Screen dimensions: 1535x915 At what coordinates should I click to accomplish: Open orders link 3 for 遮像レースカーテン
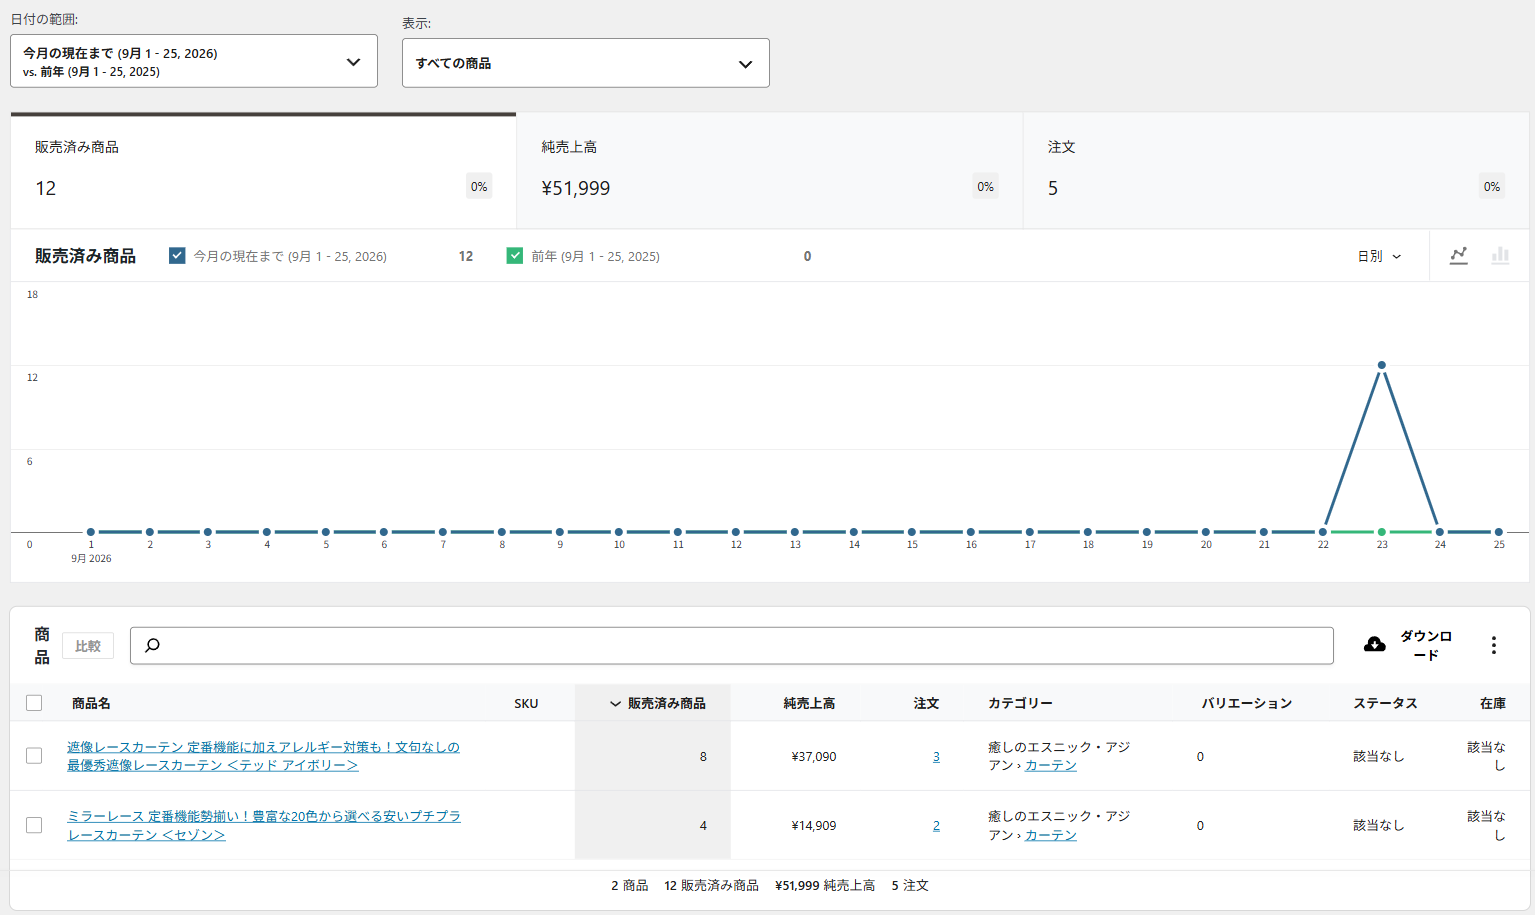(x=936, y=757)
